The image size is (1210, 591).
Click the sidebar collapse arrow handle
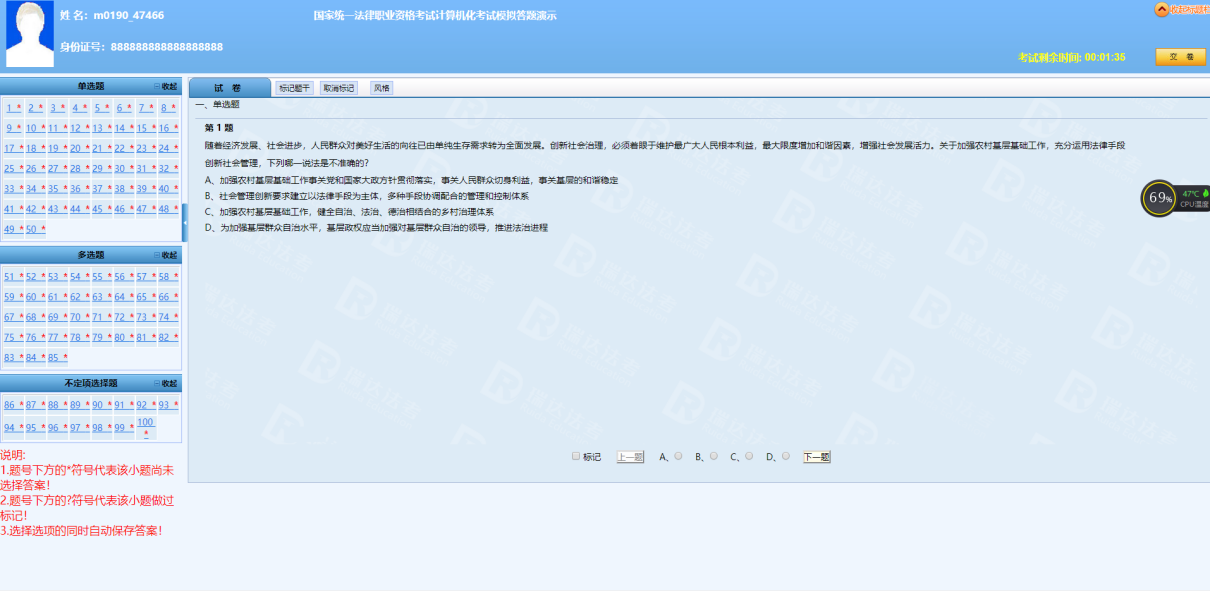(184, 222)
